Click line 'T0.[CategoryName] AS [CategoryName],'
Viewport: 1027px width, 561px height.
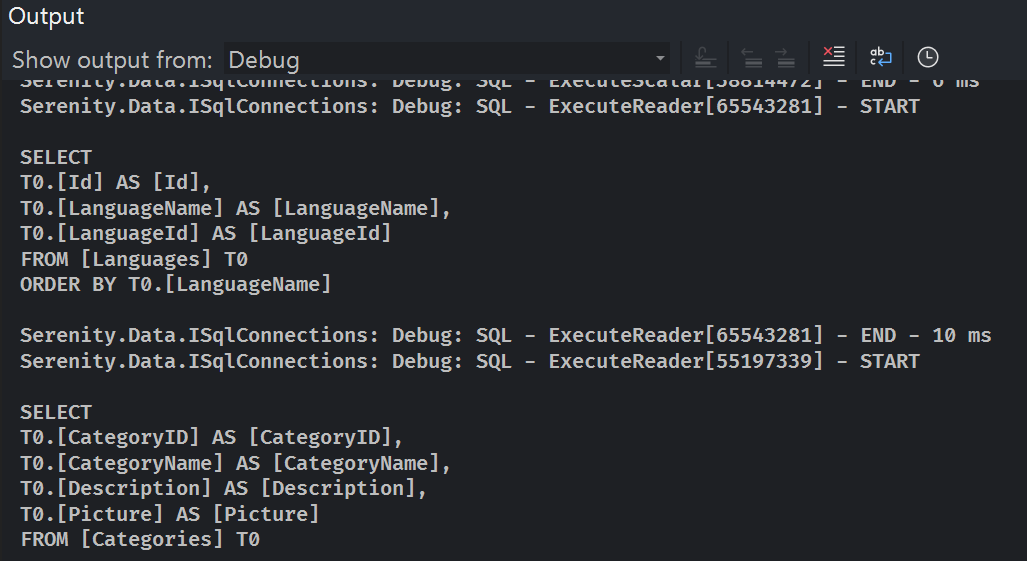235,463
